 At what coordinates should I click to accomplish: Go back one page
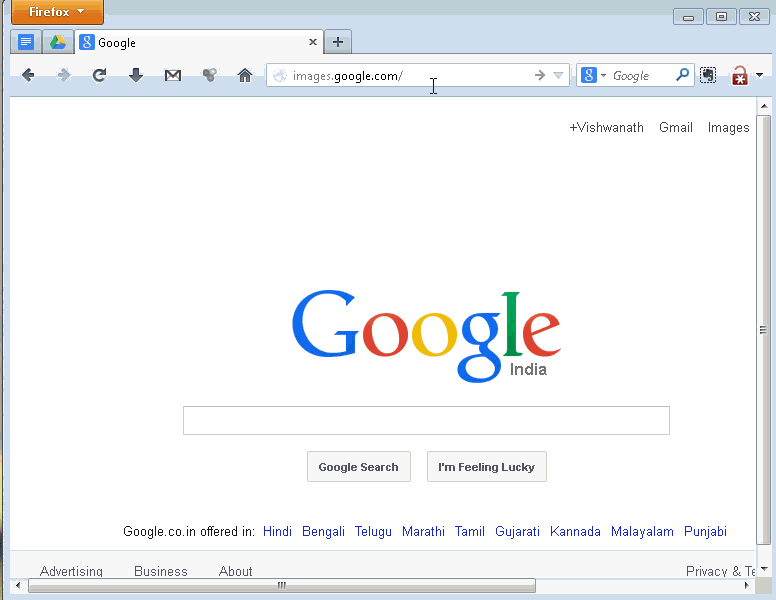[x=28, y=75]
